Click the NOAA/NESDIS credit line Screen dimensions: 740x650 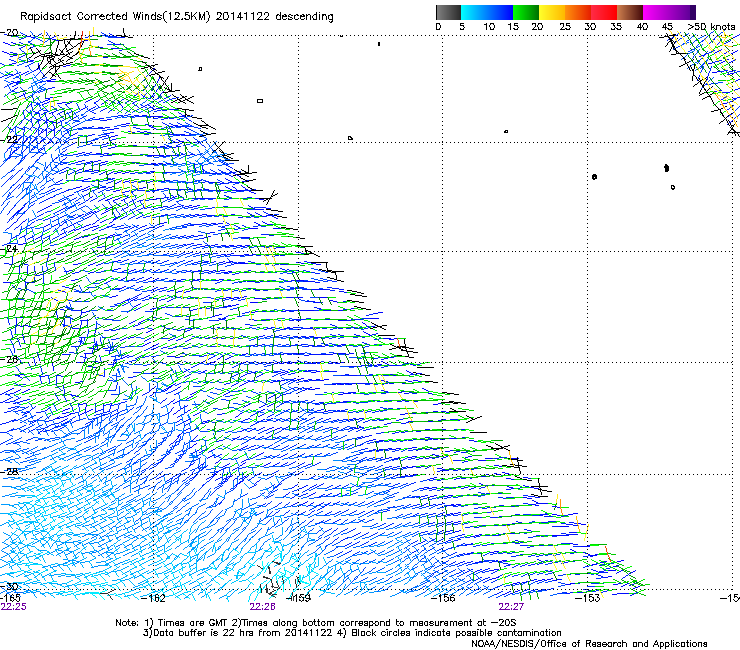[x=589, y=644]
